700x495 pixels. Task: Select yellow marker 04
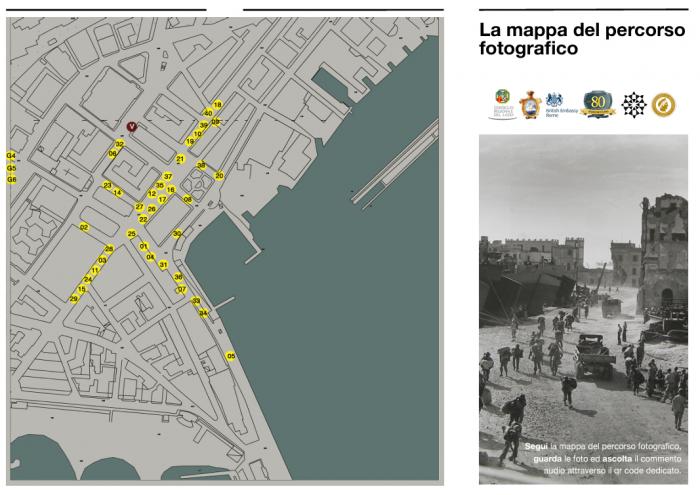(150, 257)
